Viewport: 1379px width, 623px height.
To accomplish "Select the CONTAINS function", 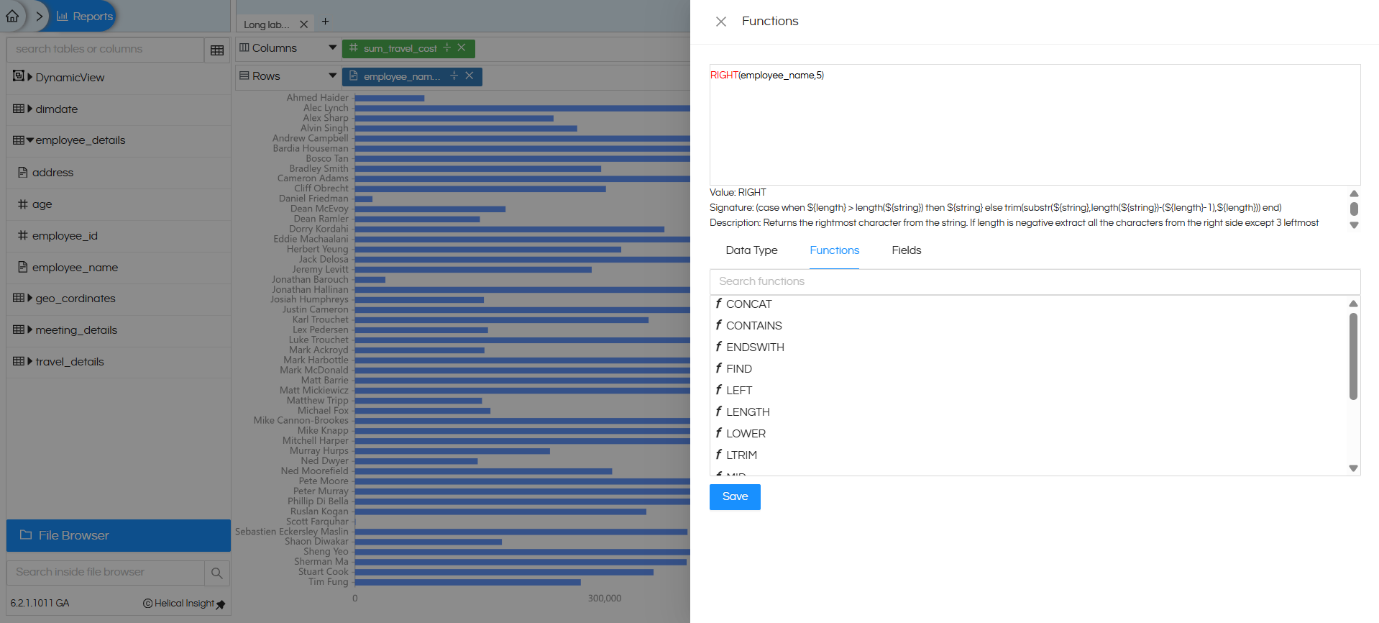I will click(x=754, y=326).
